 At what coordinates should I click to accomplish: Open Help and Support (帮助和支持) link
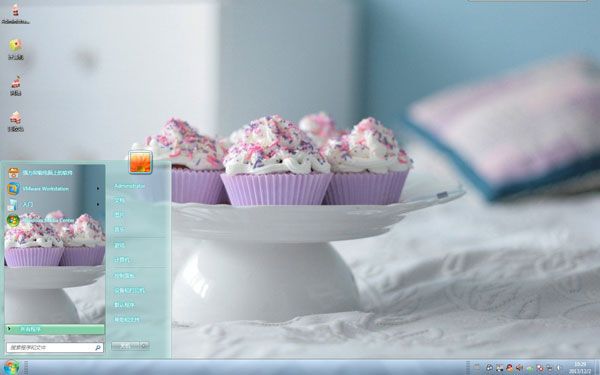coord(127,319)
